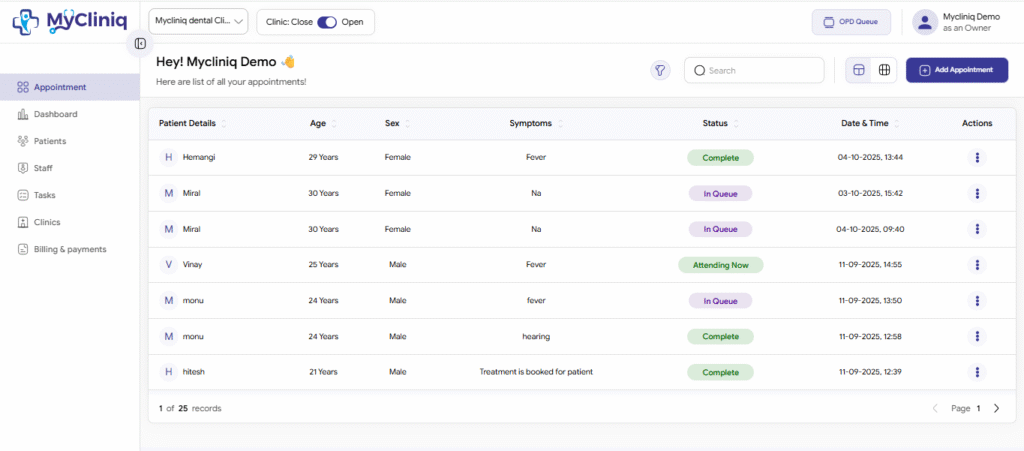Click the Add Appointment button
The height and width of the screenshot is (451, 1024).
coord(956,70)
